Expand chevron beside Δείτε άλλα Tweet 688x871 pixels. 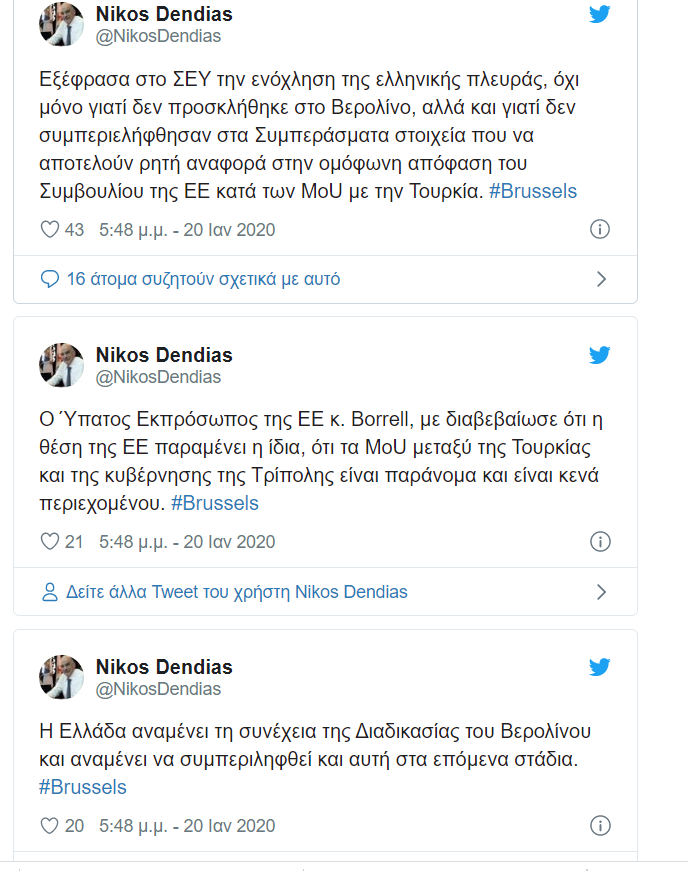[601, 592]
